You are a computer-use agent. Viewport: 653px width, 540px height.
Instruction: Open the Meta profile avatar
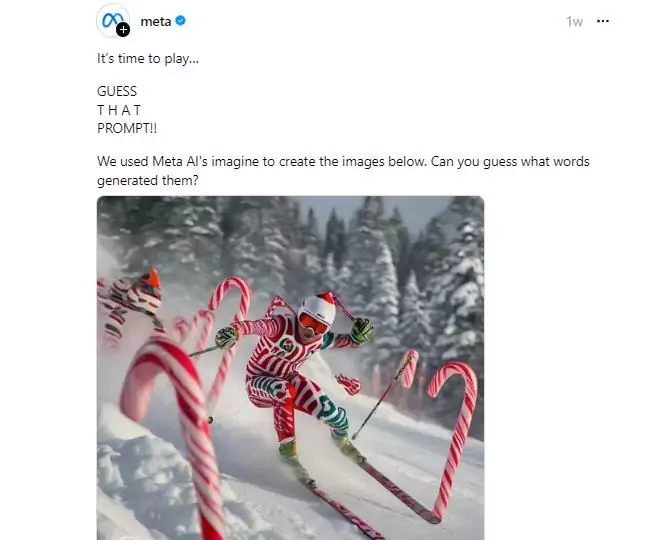point(113,20)
